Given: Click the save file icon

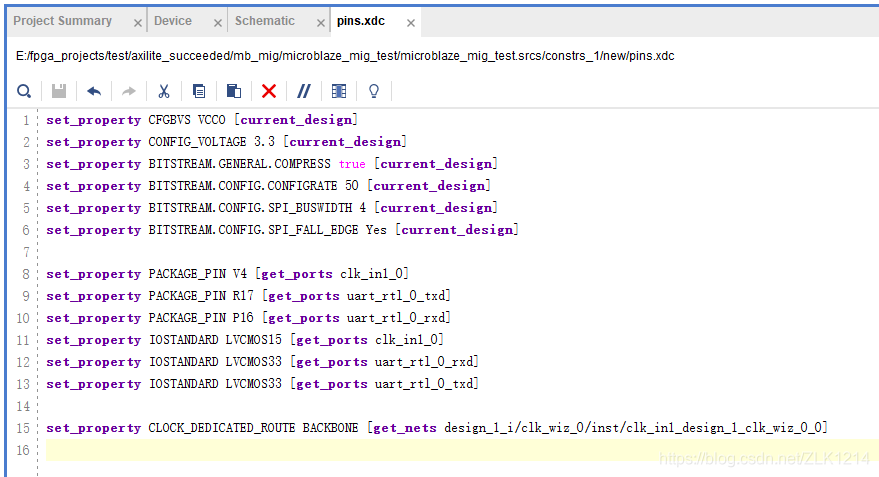Looking at the screenshot, I should [59, 91].
